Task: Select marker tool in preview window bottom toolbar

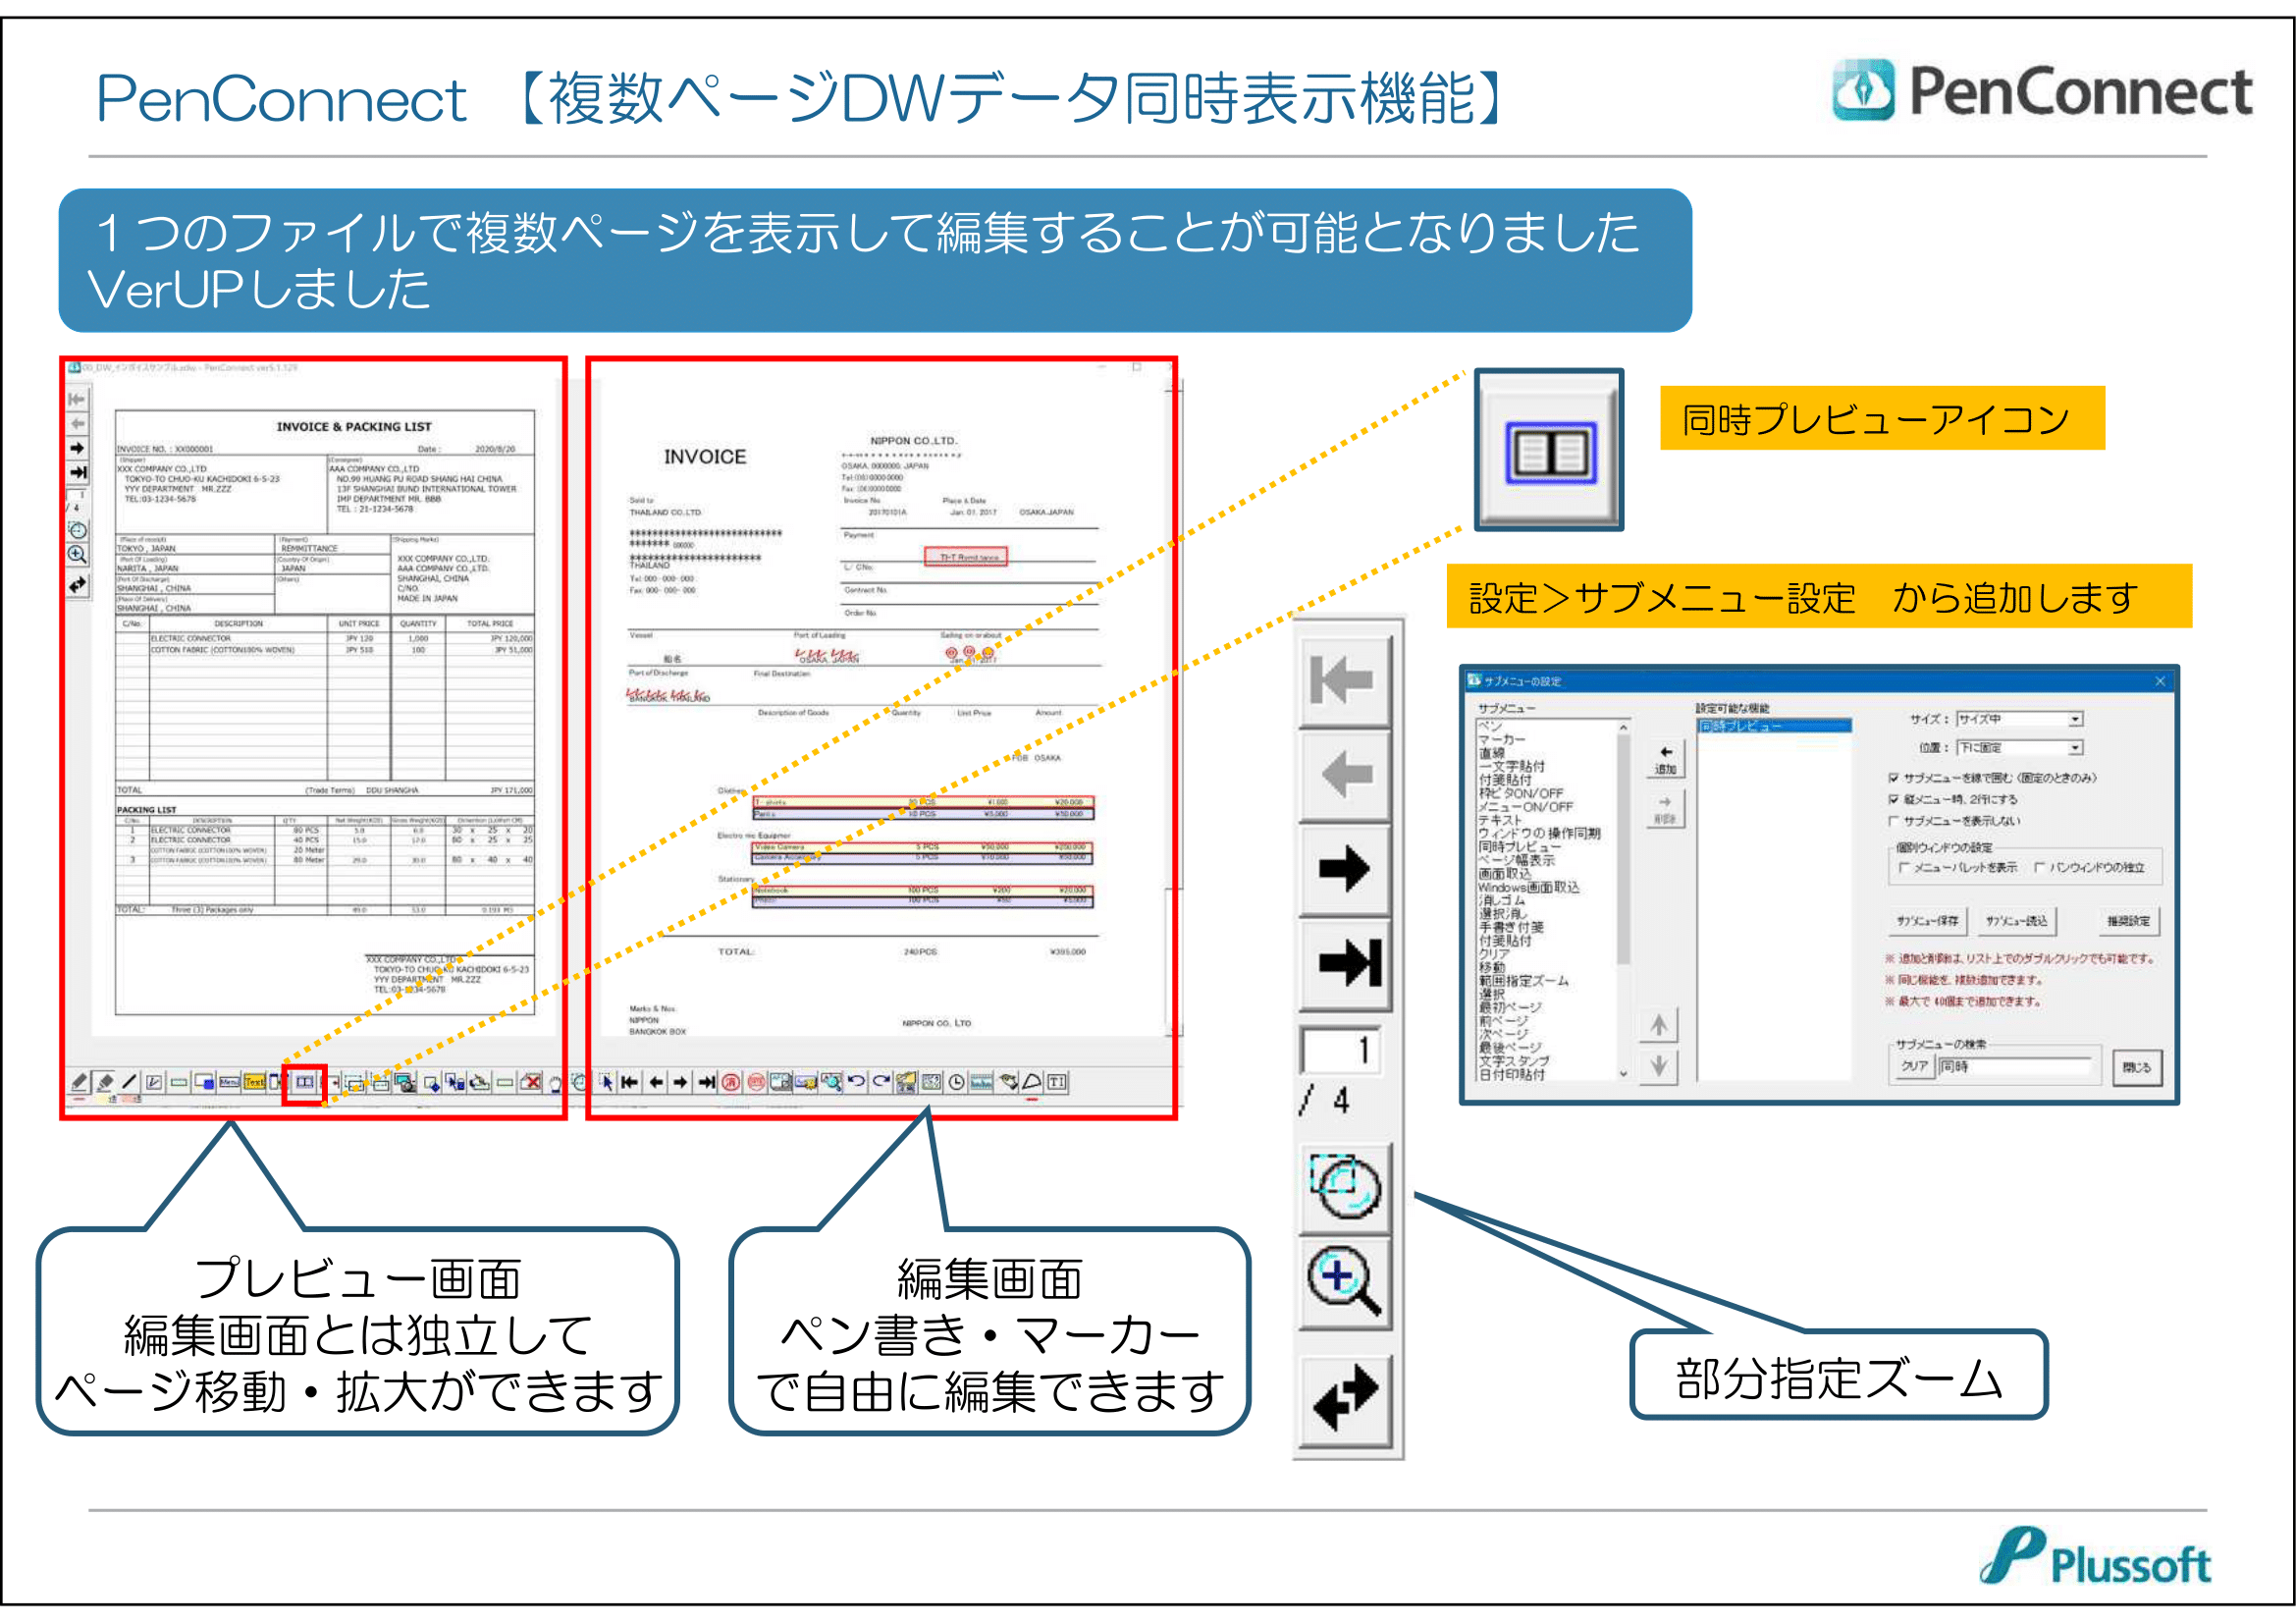Action: 104,1082
